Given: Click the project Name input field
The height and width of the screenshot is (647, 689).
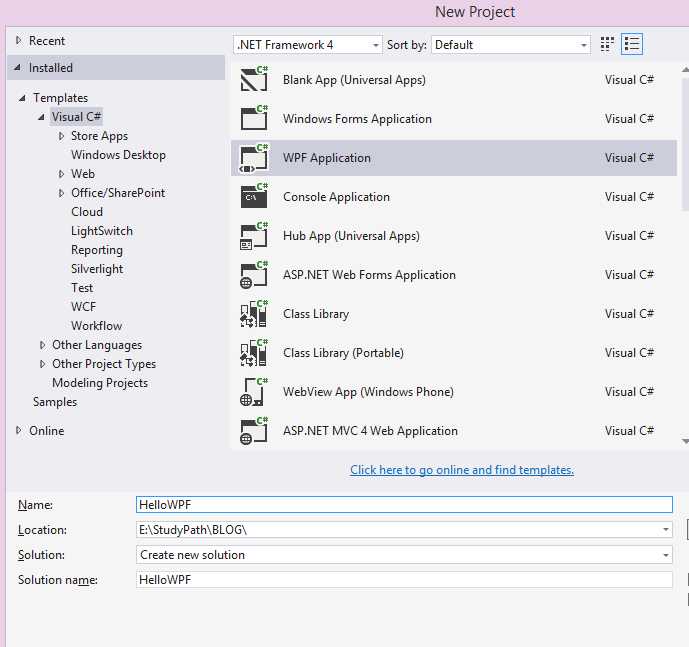Looking at the screenshot, I should [x=404, y=505].
